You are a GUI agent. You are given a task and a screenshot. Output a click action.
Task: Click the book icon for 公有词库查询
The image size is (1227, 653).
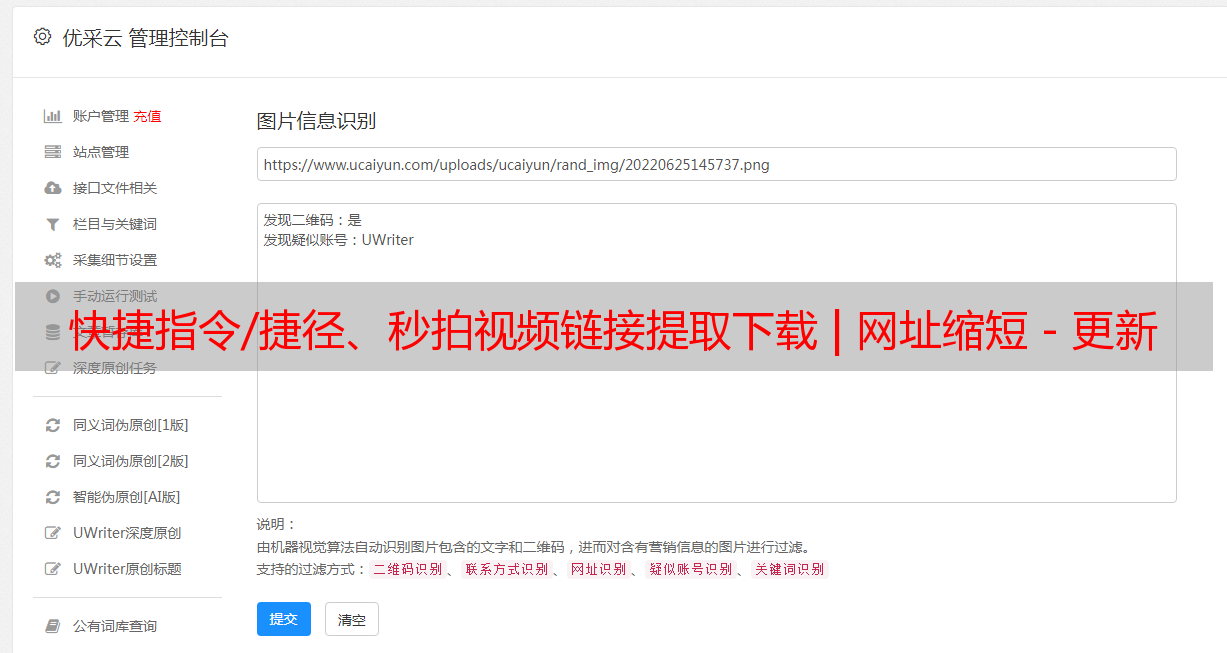[x=53, y=626]
